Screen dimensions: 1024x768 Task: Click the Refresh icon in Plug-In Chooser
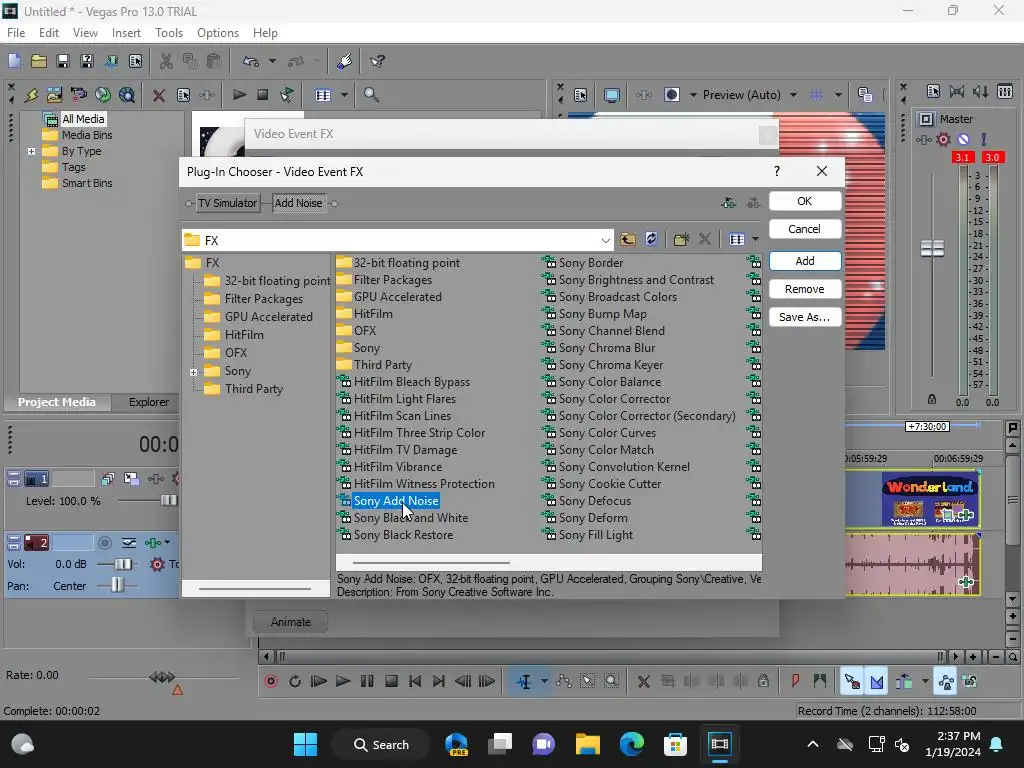click(651, 239)
